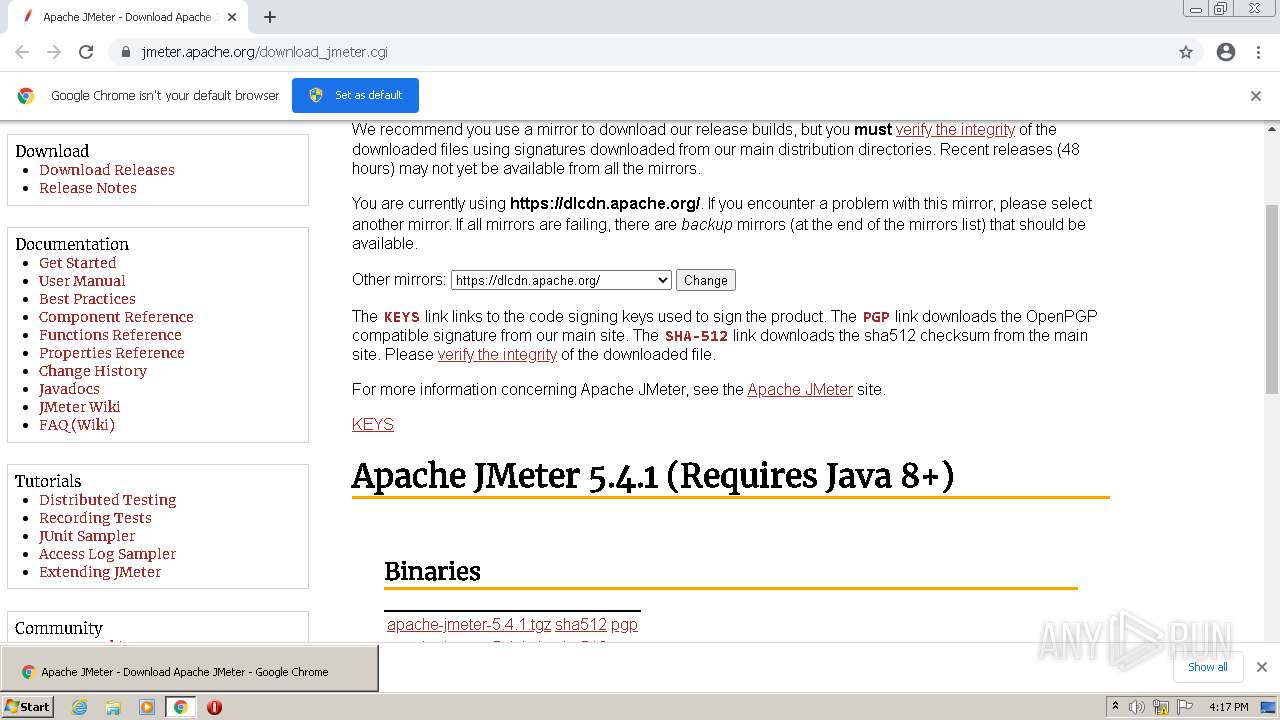Open Best Practices link
Viewport: 1280px width, 720px height.
pyautogui.click(x=87, y=299)
